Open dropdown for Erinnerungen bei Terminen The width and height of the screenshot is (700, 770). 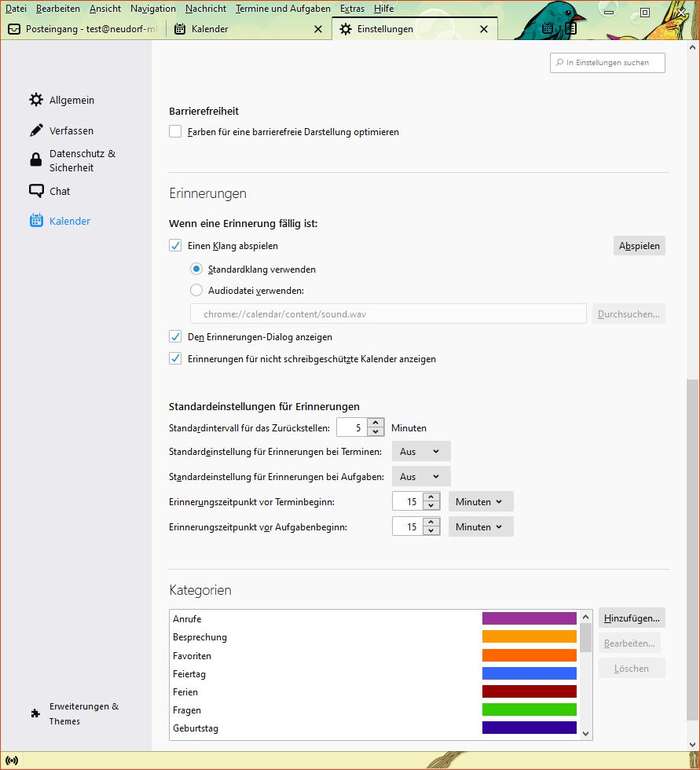420,452
